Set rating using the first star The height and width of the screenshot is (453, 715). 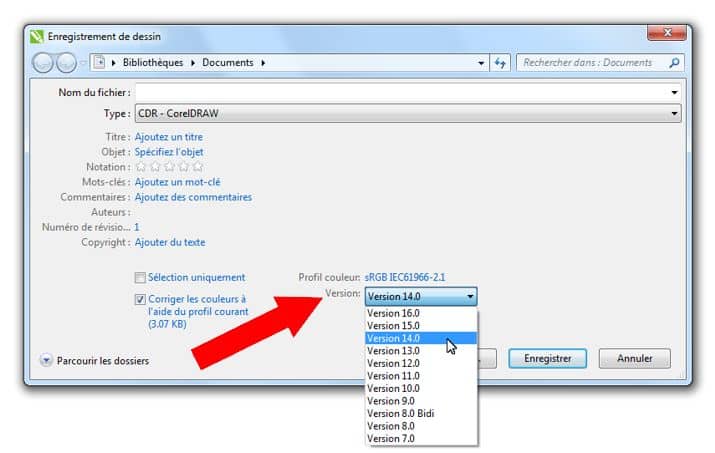141,167
